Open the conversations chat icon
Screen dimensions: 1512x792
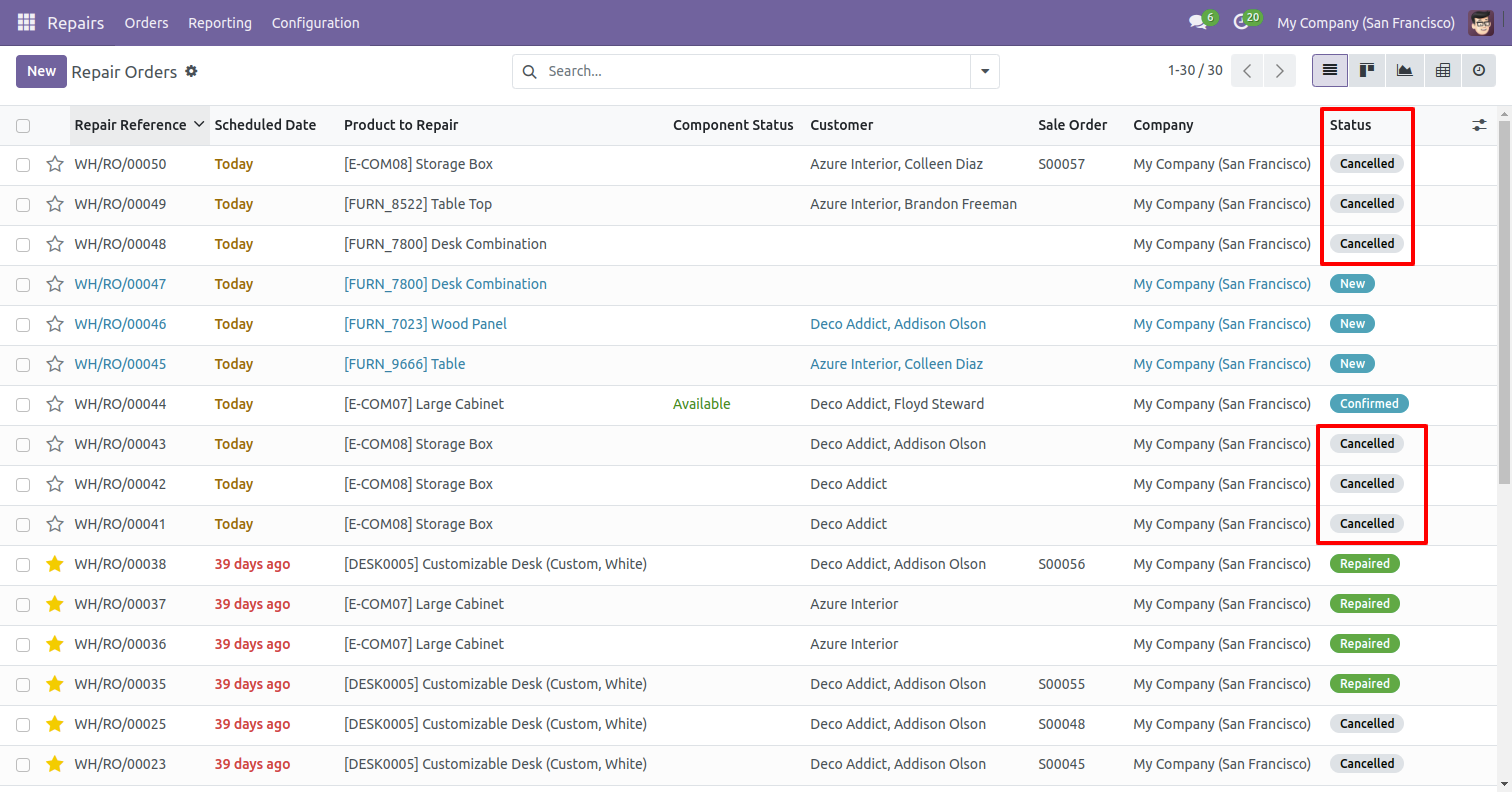click(x=1197, y=22)
